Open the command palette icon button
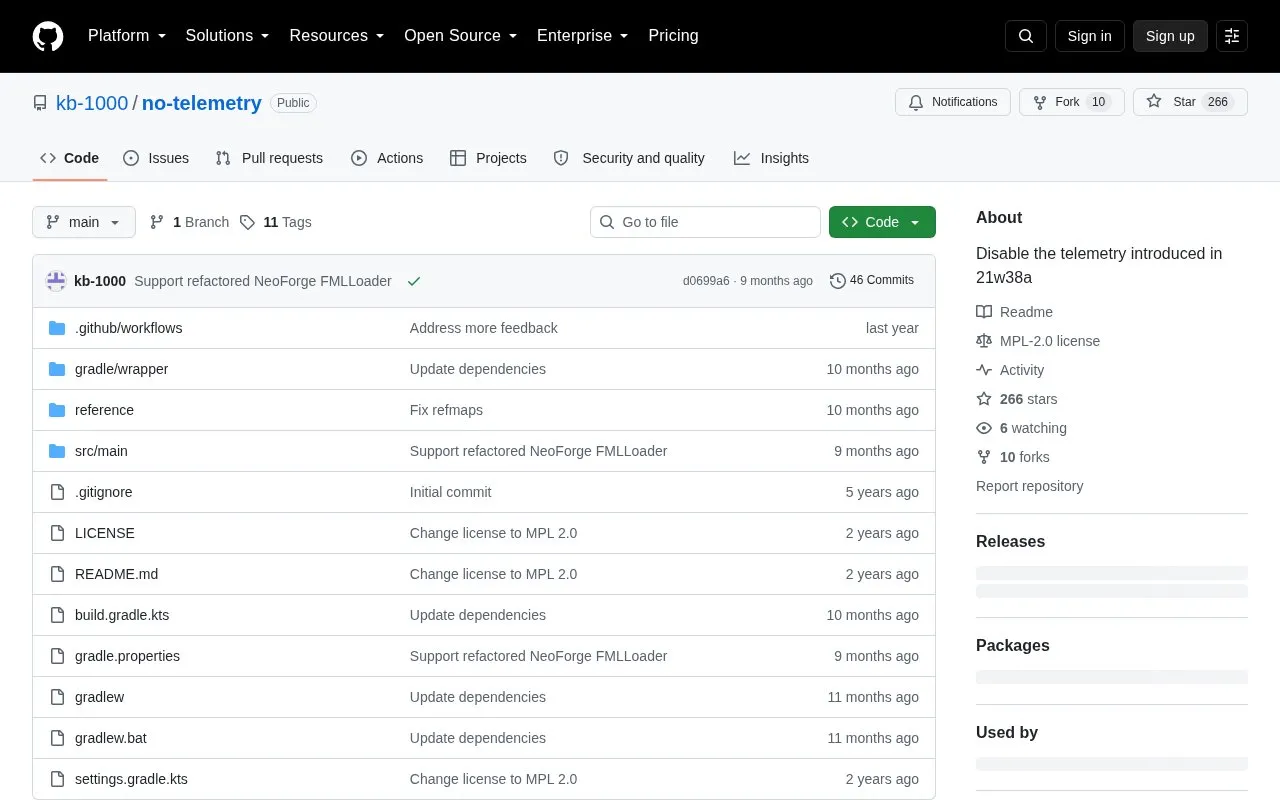The image size is (1280, 800). 1232,36
